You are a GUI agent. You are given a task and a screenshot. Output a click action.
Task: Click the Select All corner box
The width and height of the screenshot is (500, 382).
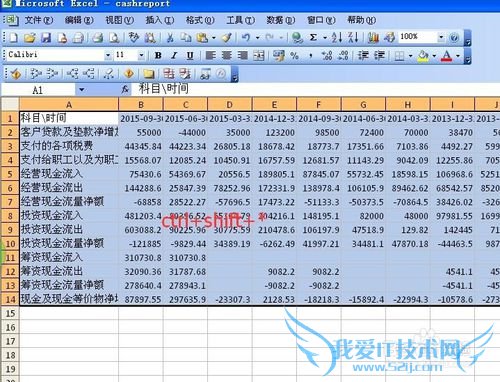point(10,104)
